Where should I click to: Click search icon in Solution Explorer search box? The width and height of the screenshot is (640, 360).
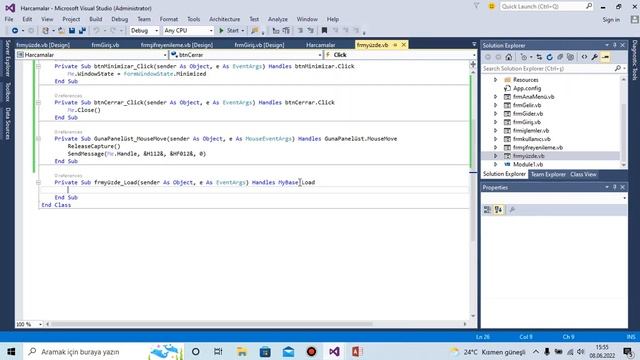[x=618, y=69]
